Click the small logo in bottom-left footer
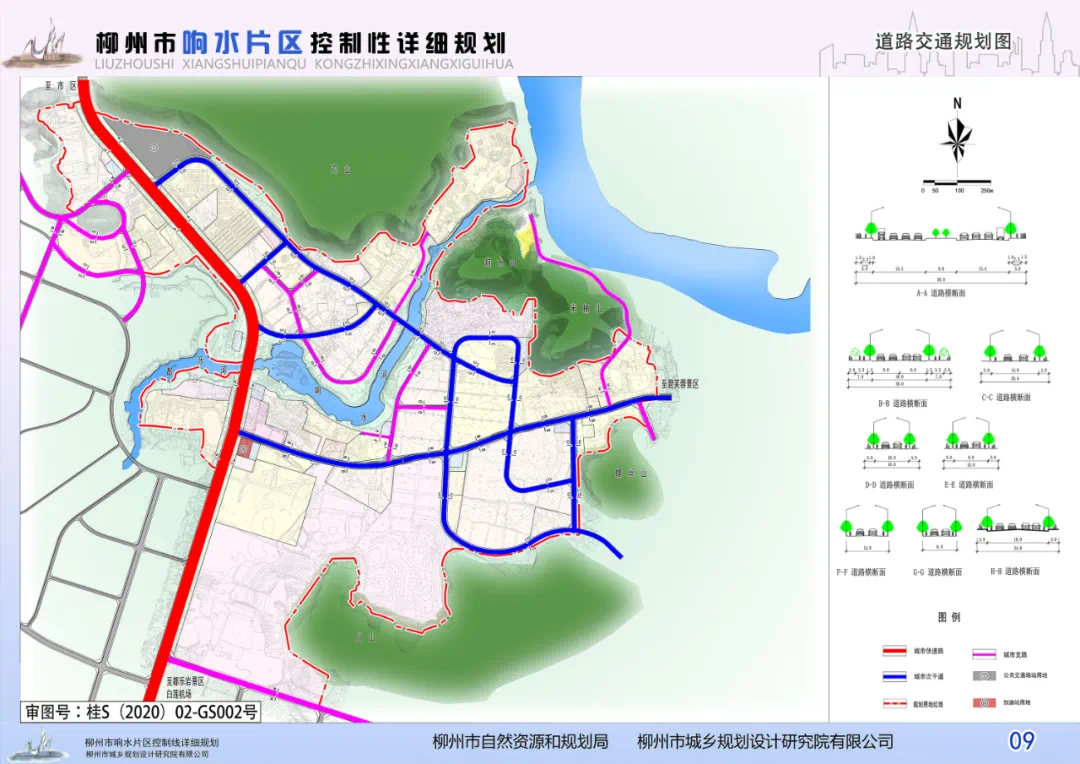This screenshot has height=764, width=1080. tap(40, 744)
